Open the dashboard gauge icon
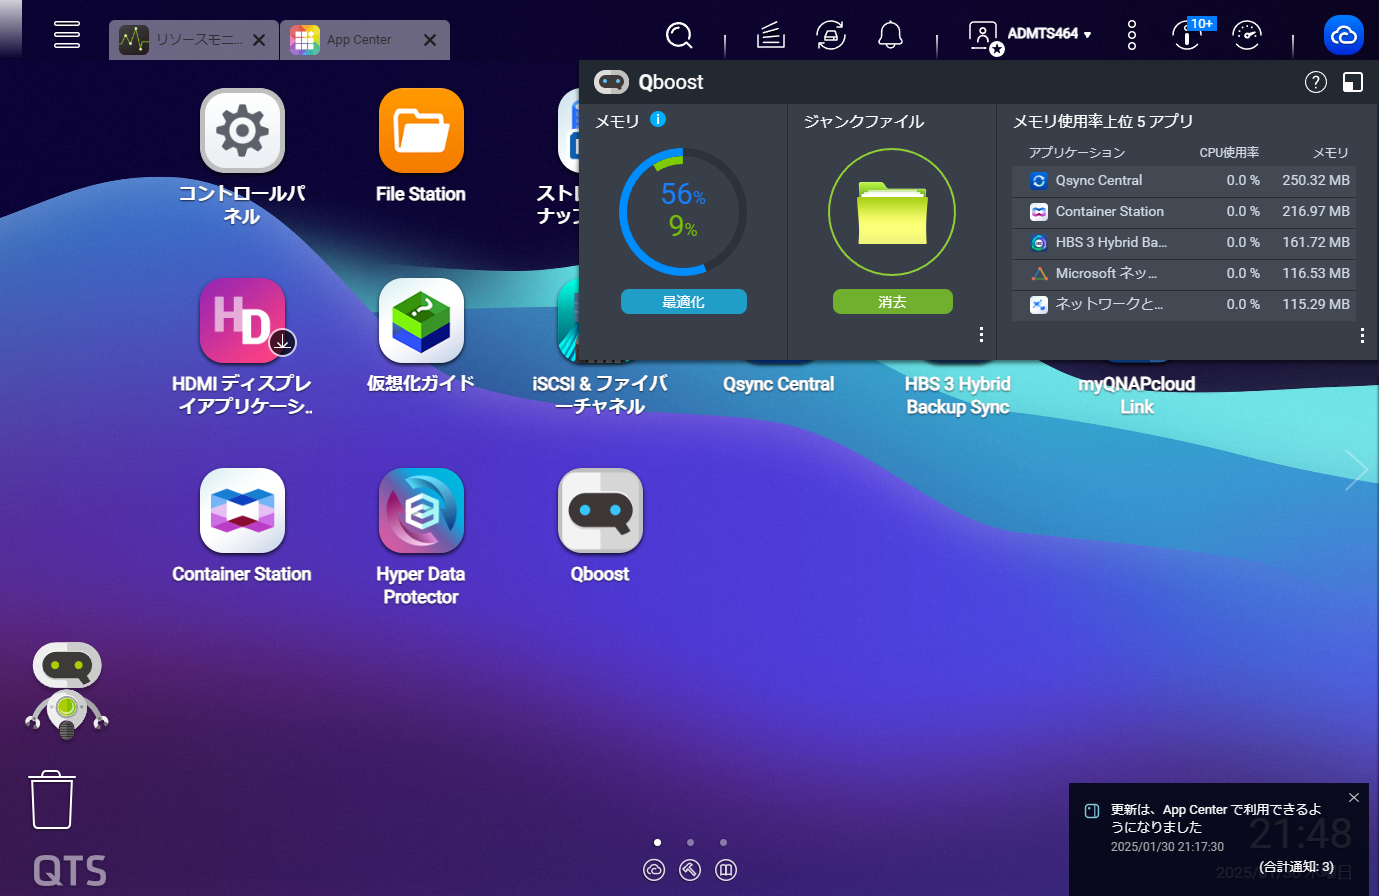Screen dimensions: 1379x896 coord(1247,35)
